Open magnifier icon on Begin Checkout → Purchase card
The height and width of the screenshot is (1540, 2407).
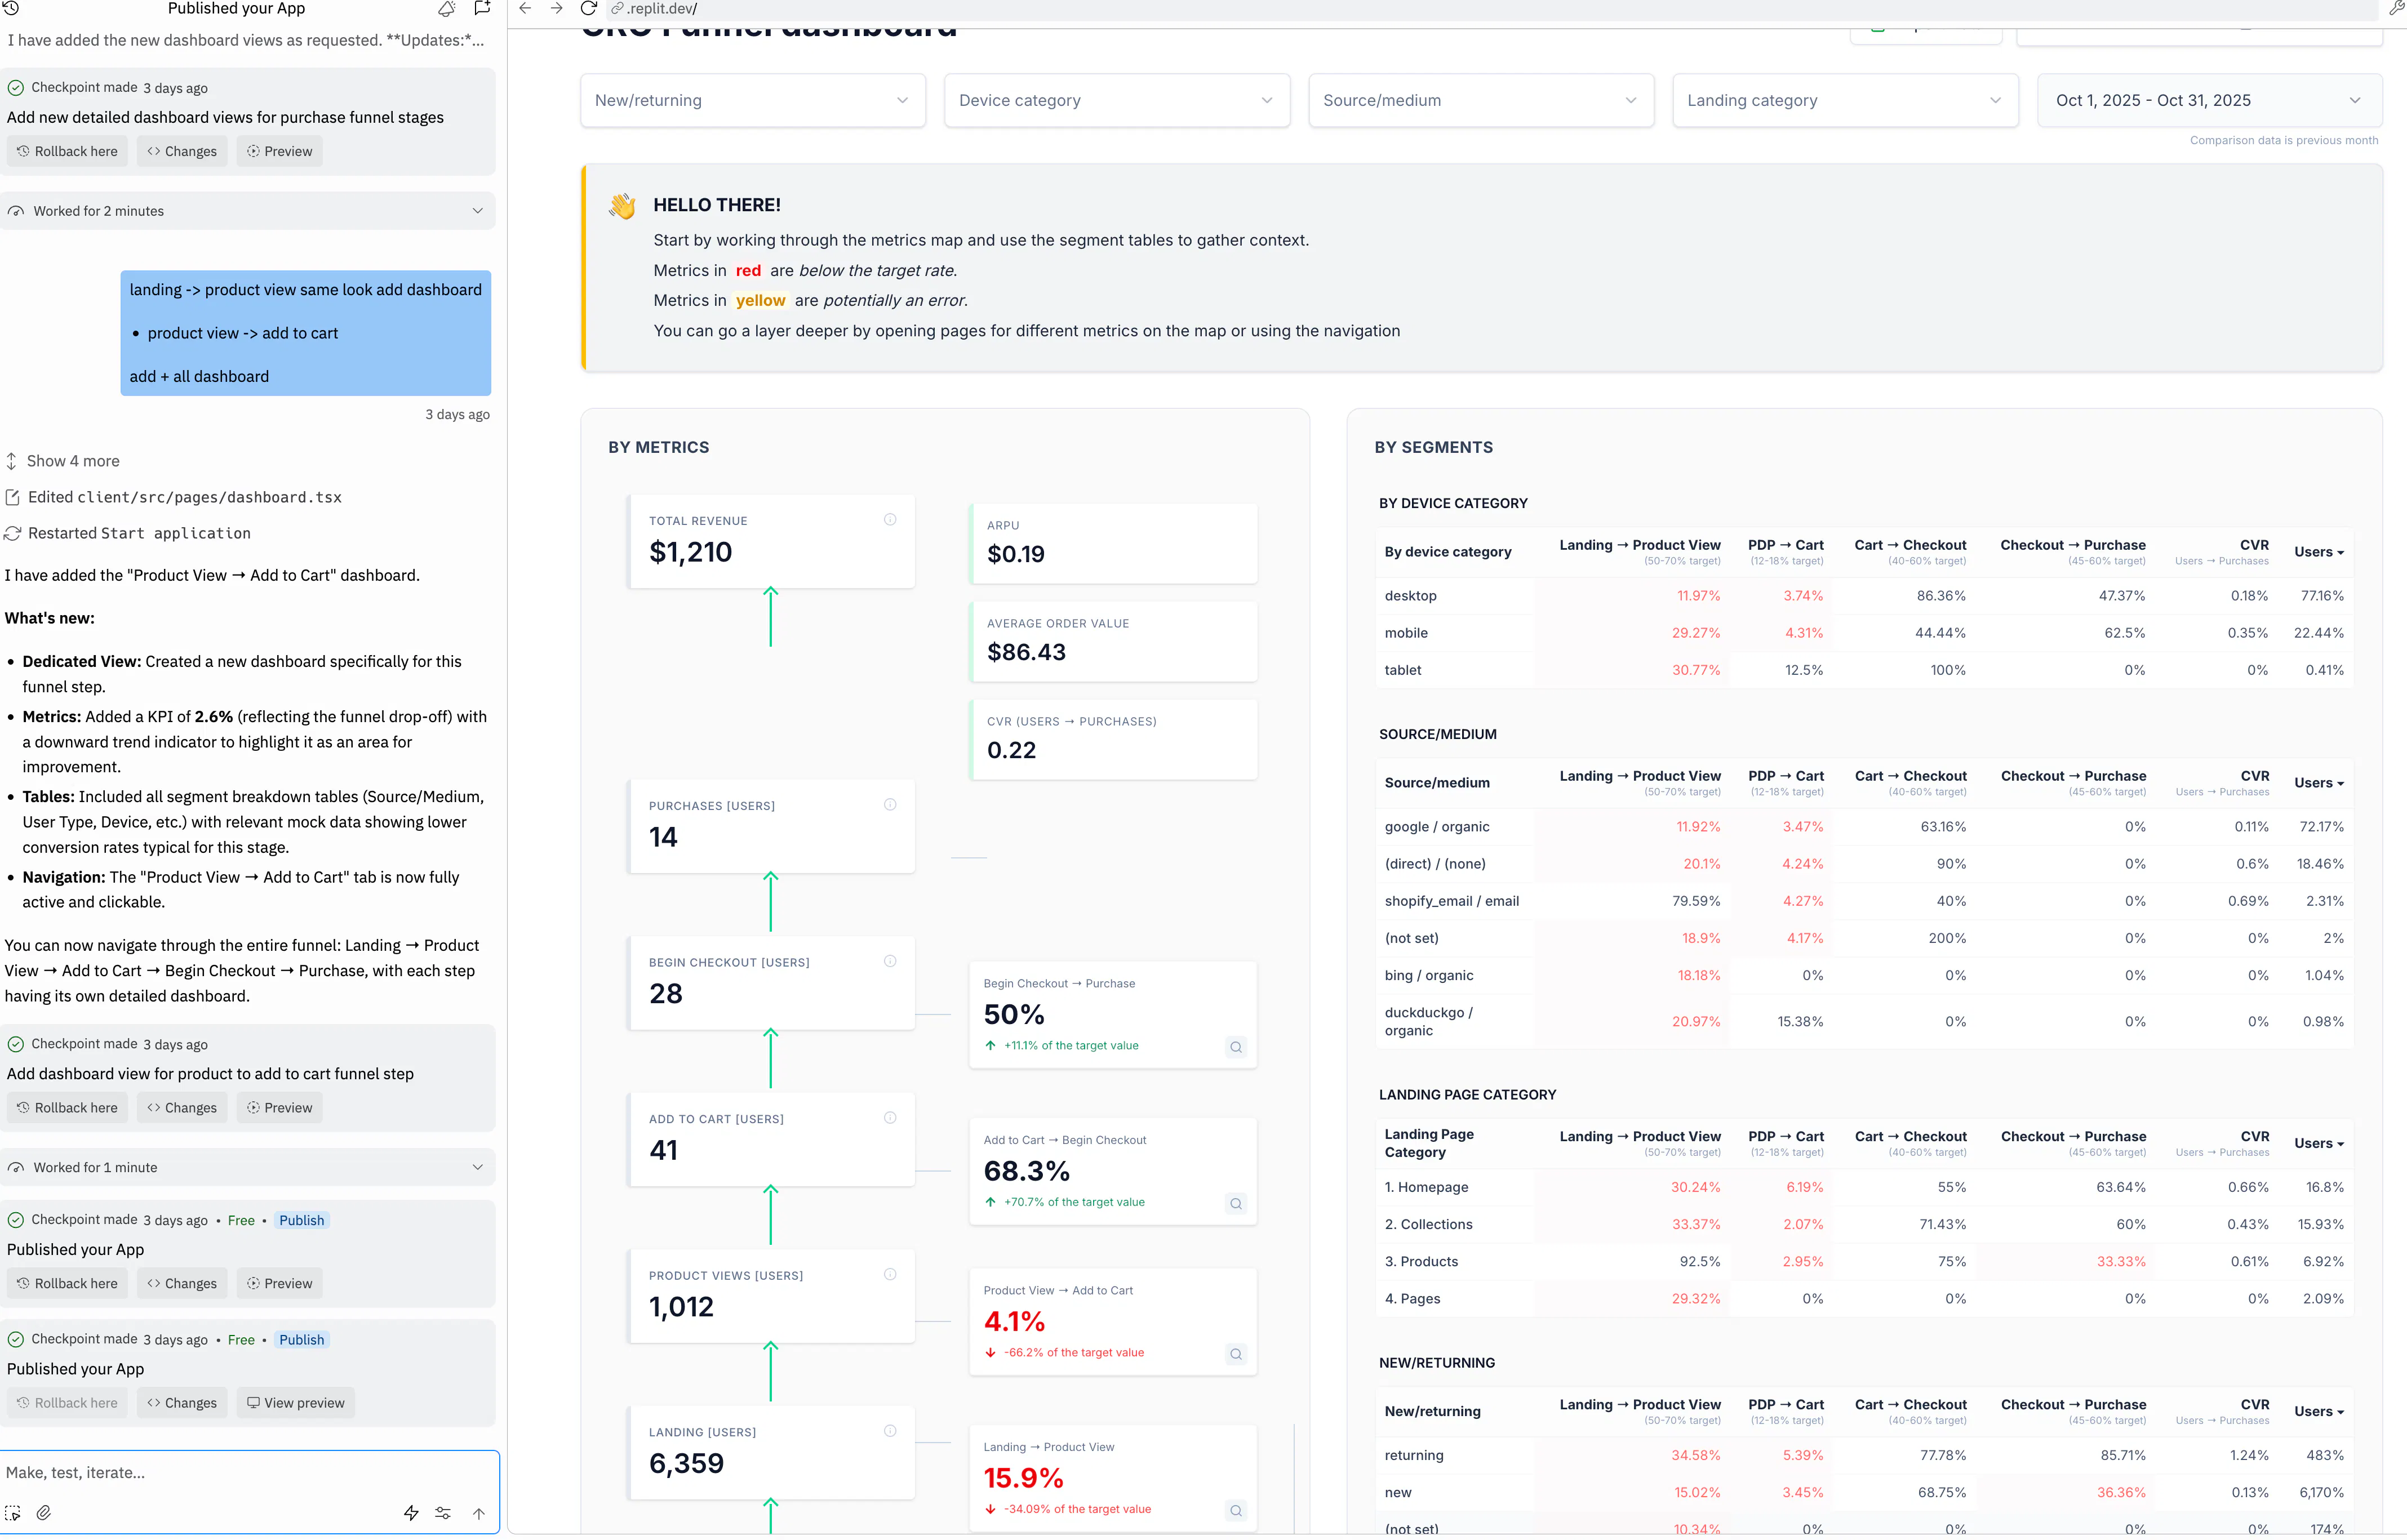tap(1236, 1047)
